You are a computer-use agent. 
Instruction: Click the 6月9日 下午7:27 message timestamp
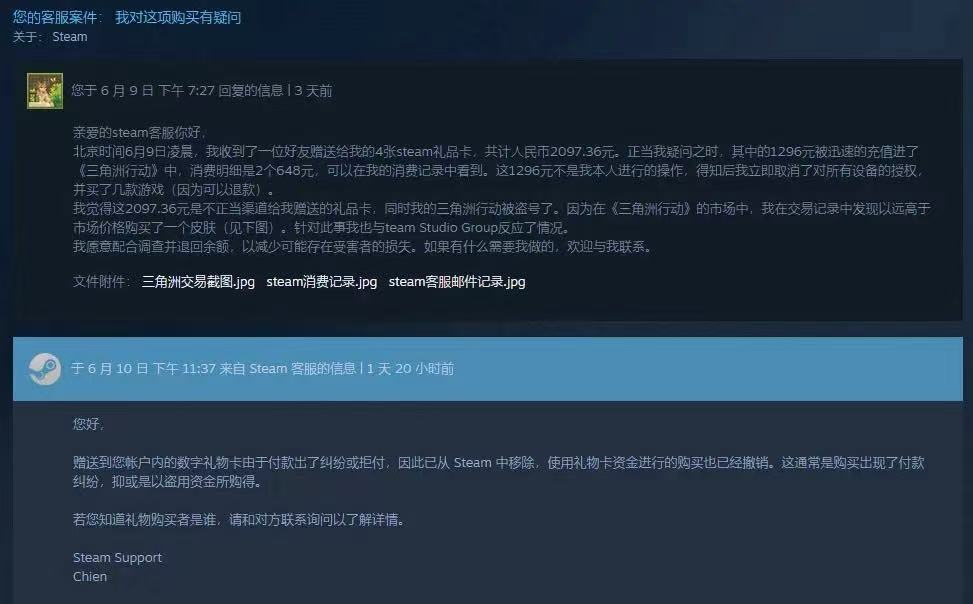tap(143, 91)
